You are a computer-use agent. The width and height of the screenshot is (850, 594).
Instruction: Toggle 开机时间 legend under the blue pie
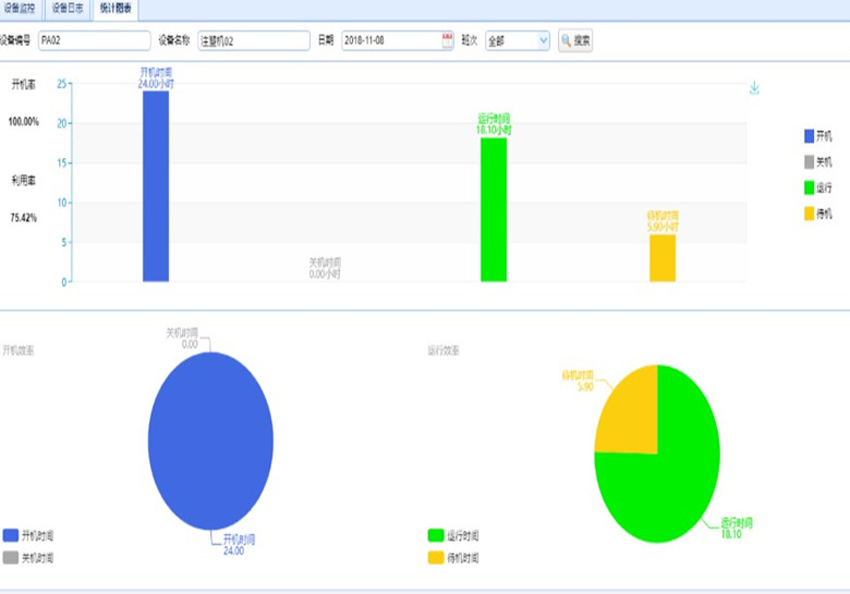pyautogui.click(x=28, y=536)
